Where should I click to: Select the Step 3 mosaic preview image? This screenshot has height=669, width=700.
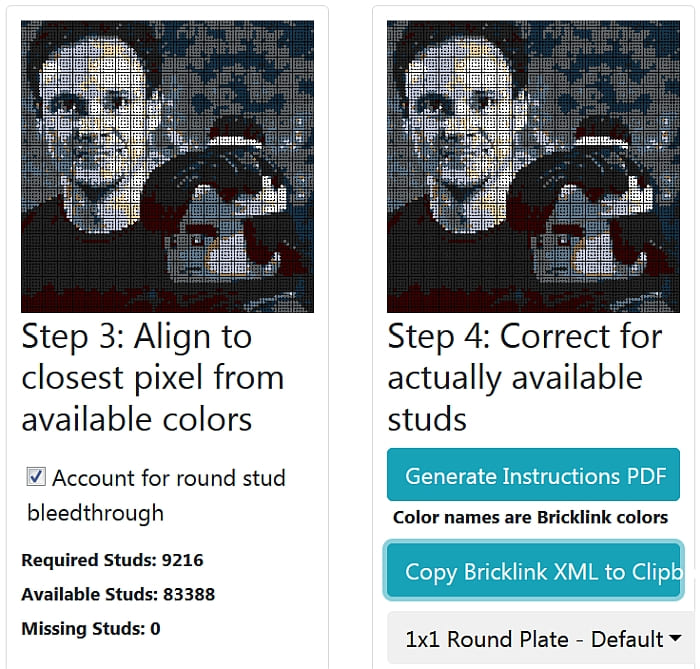(x=167, y=167)
